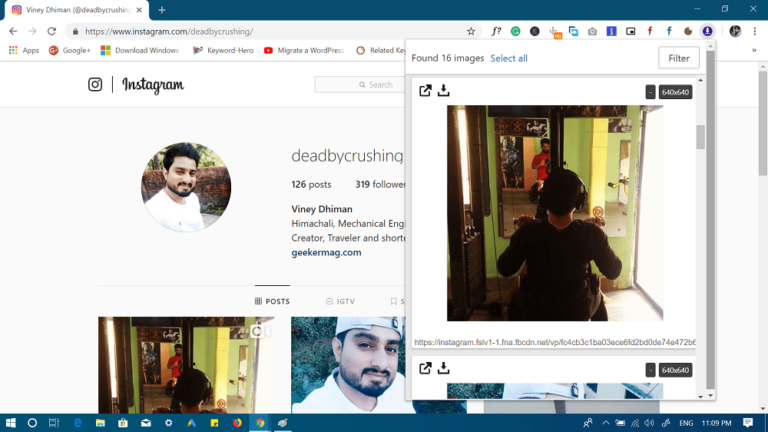Download the first found image

(x=443, y=91)
